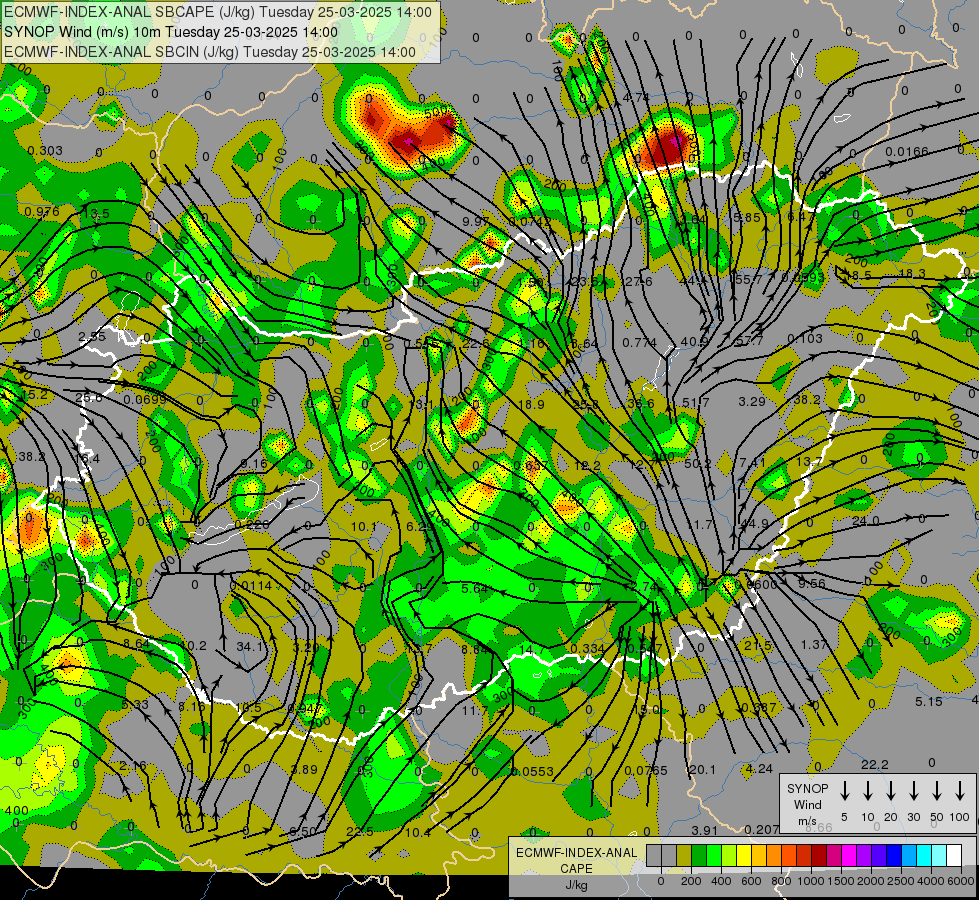The width and height of the screenshot is (979, 900).
Task: Click the '9.16' value on the map
Action: click(253, 463)
